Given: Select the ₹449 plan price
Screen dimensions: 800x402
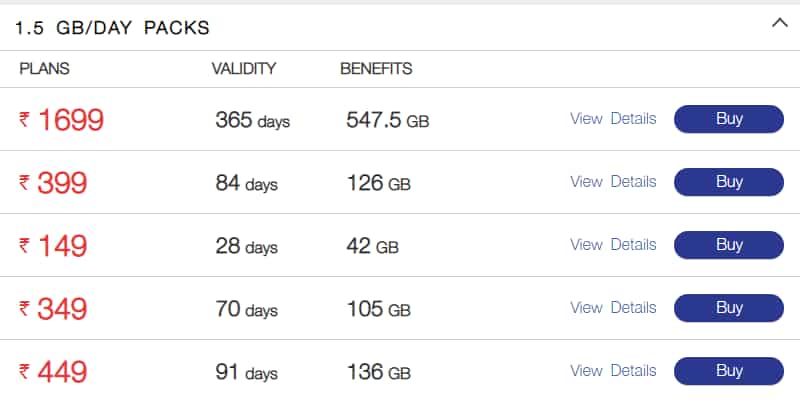Looking at the screenshot, I should [x=53, y=372].
